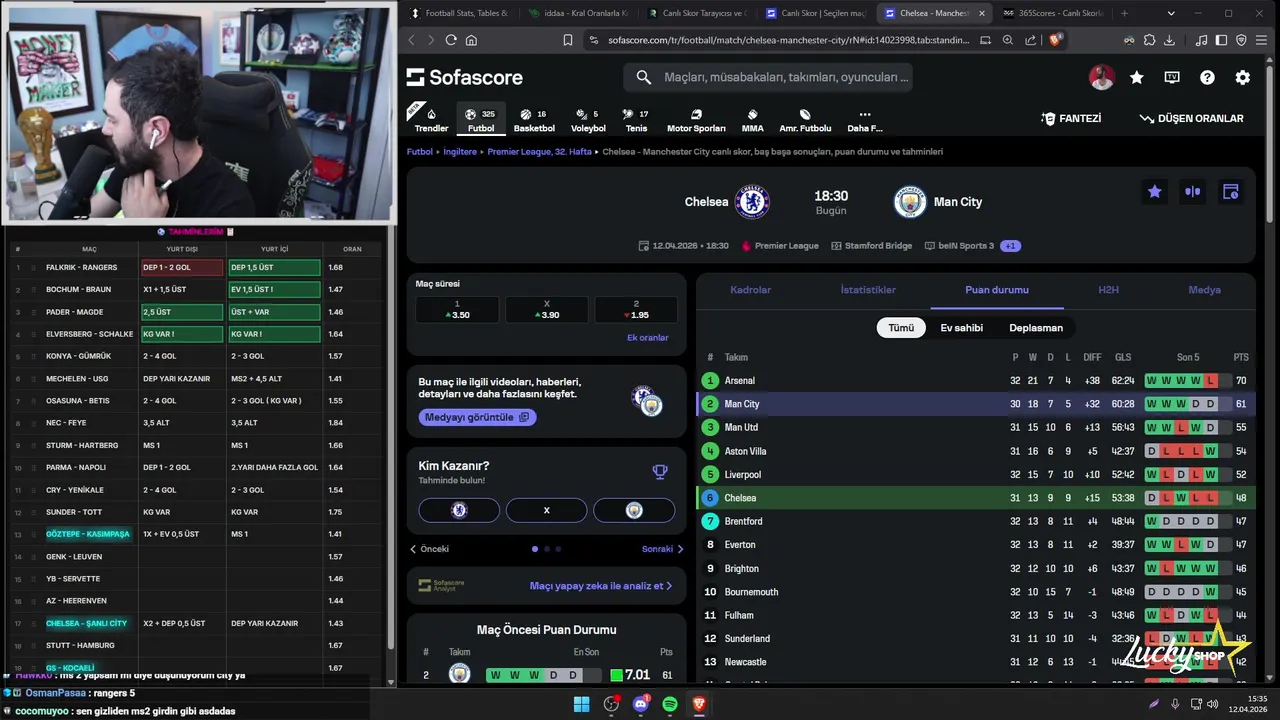Click the Man City crest in match header
The image size is (1280, 720).
[x=910, y=202]
